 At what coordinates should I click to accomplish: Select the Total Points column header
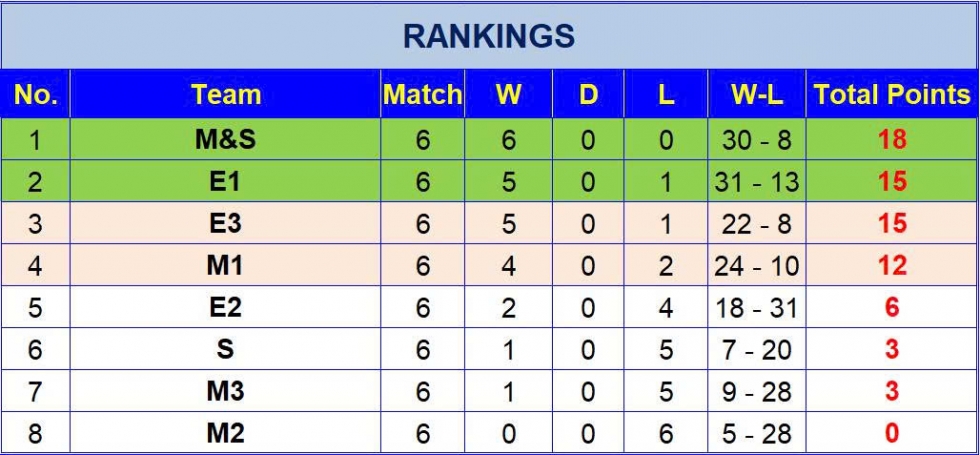click(892, 95)
